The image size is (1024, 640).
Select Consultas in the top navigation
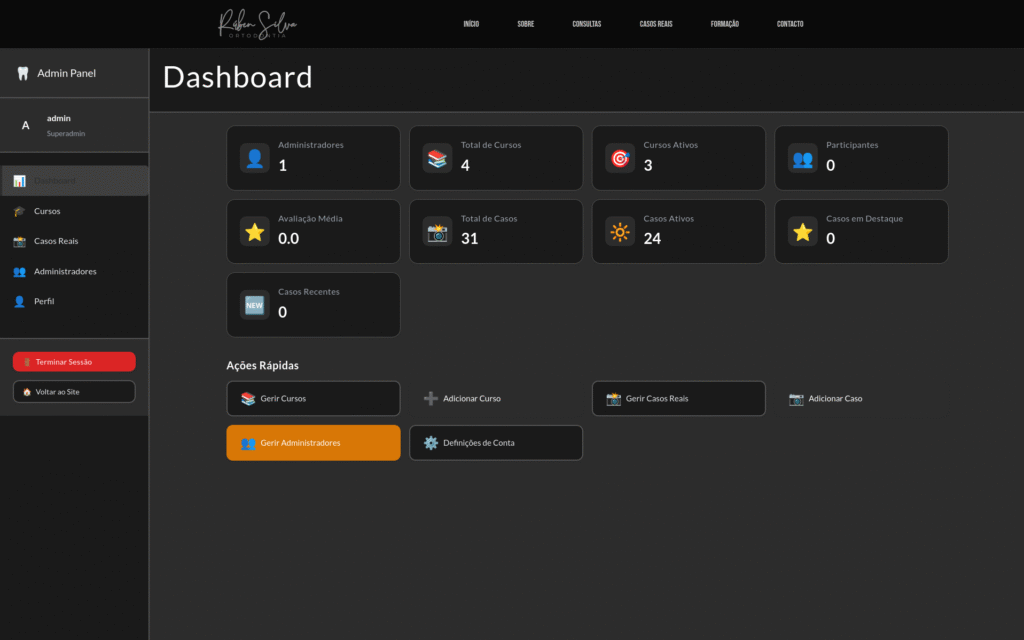point(586,24)
